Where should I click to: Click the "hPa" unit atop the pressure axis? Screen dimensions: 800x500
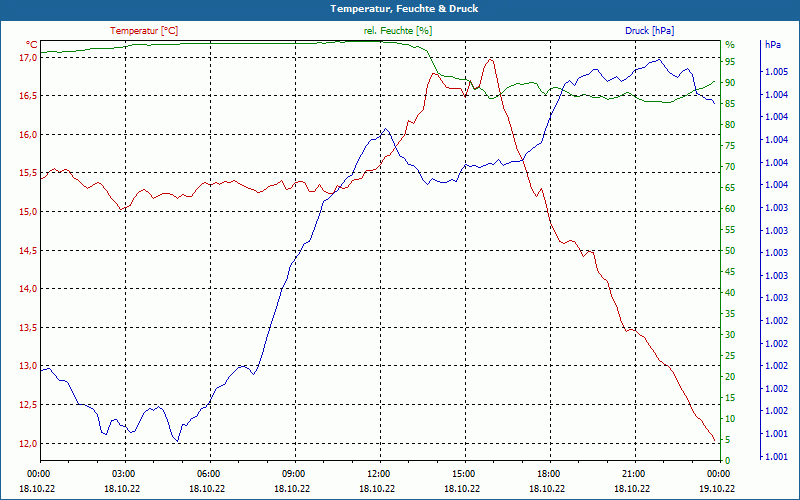773,45
